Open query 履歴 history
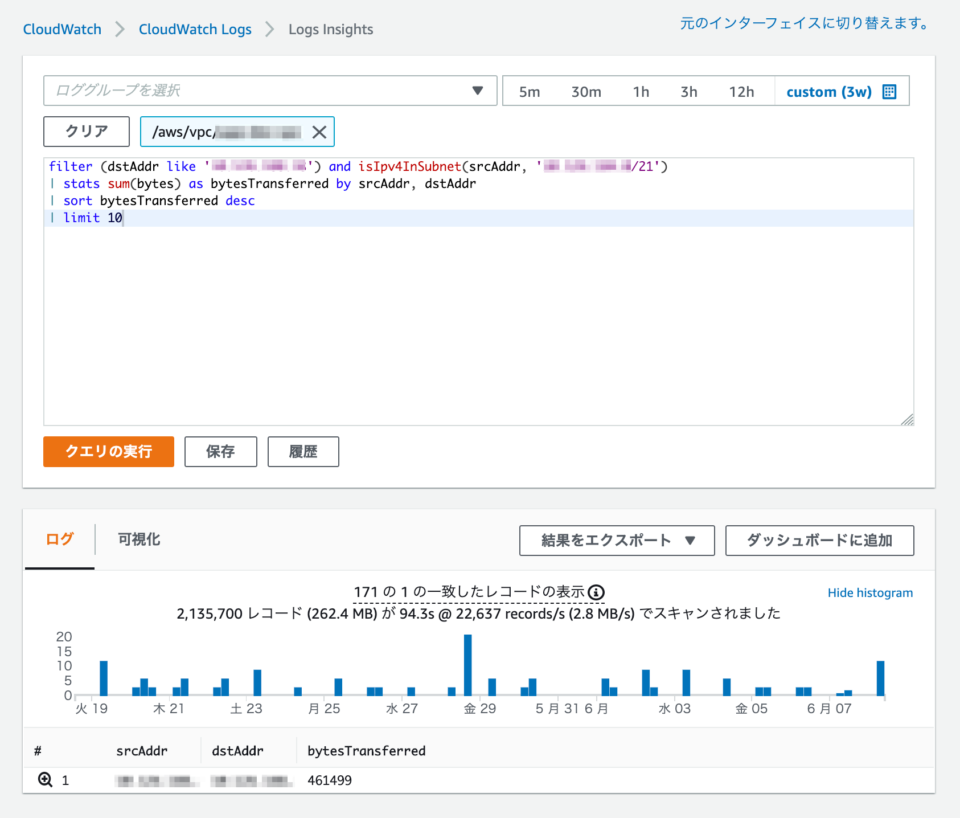 pyautogui.click(x=303, y=451)
